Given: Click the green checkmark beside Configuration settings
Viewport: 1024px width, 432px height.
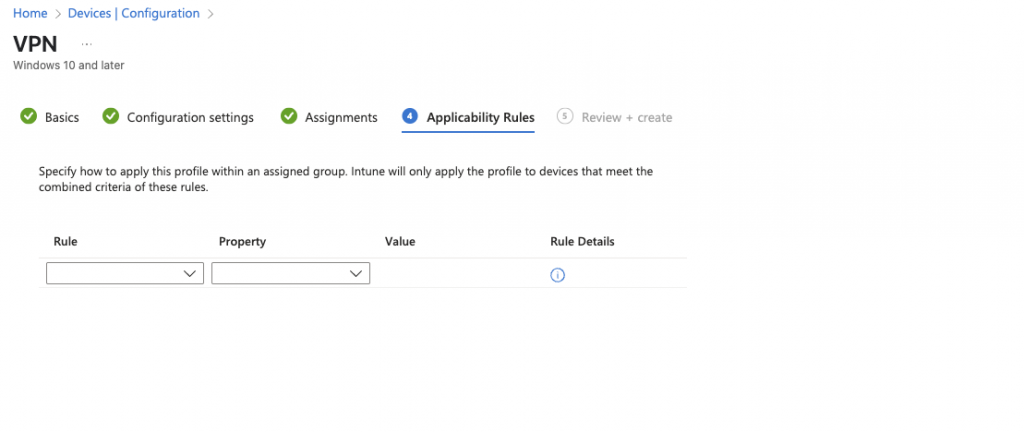Looking at the screenshot, I should 111,116.
